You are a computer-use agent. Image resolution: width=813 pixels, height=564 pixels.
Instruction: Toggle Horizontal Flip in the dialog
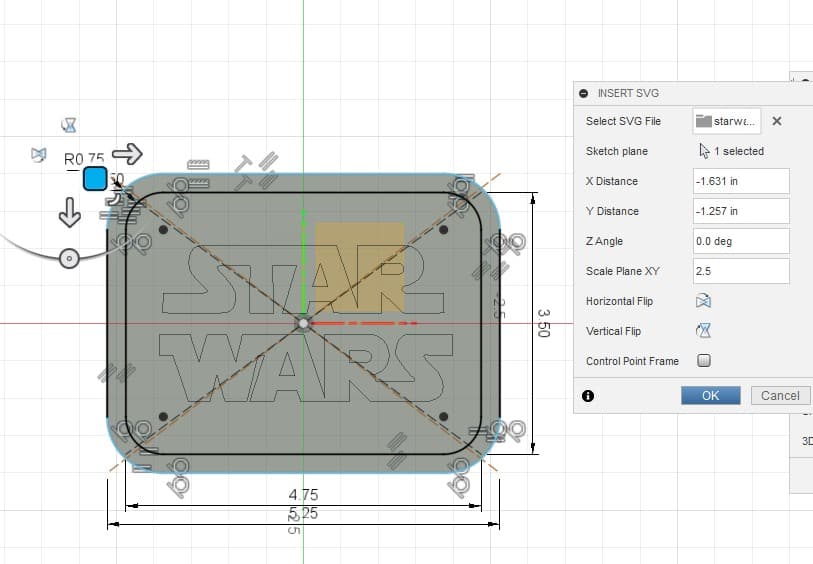click(704, 301)
